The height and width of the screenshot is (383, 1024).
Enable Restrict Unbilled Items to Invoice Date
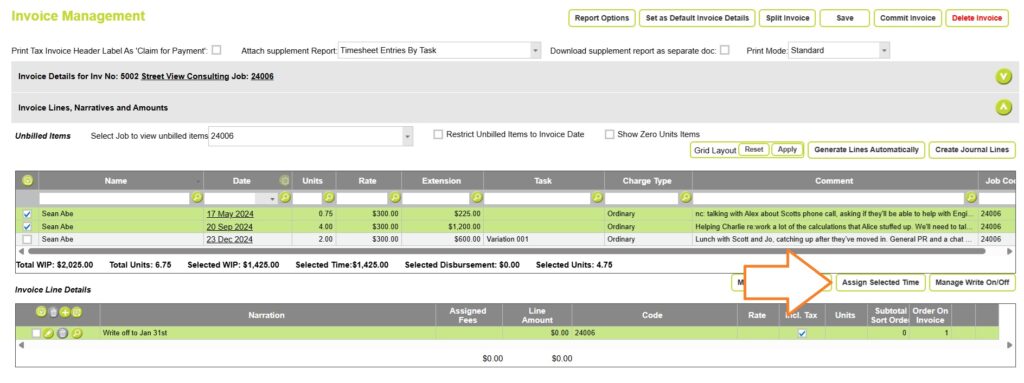438,135
